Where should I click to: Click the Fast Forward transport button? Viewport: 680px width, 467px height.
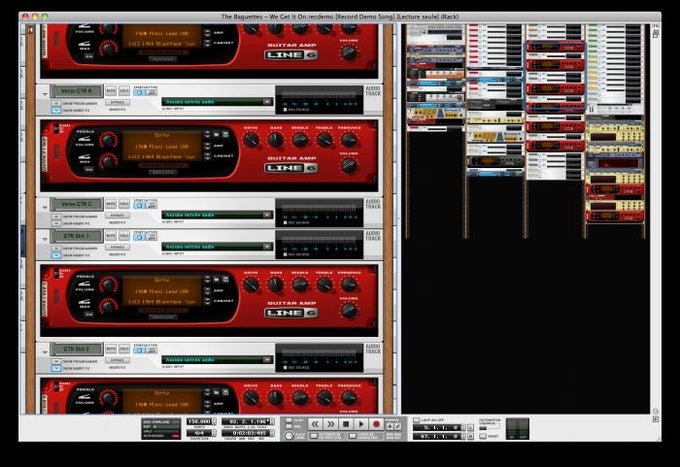(330, 424)
